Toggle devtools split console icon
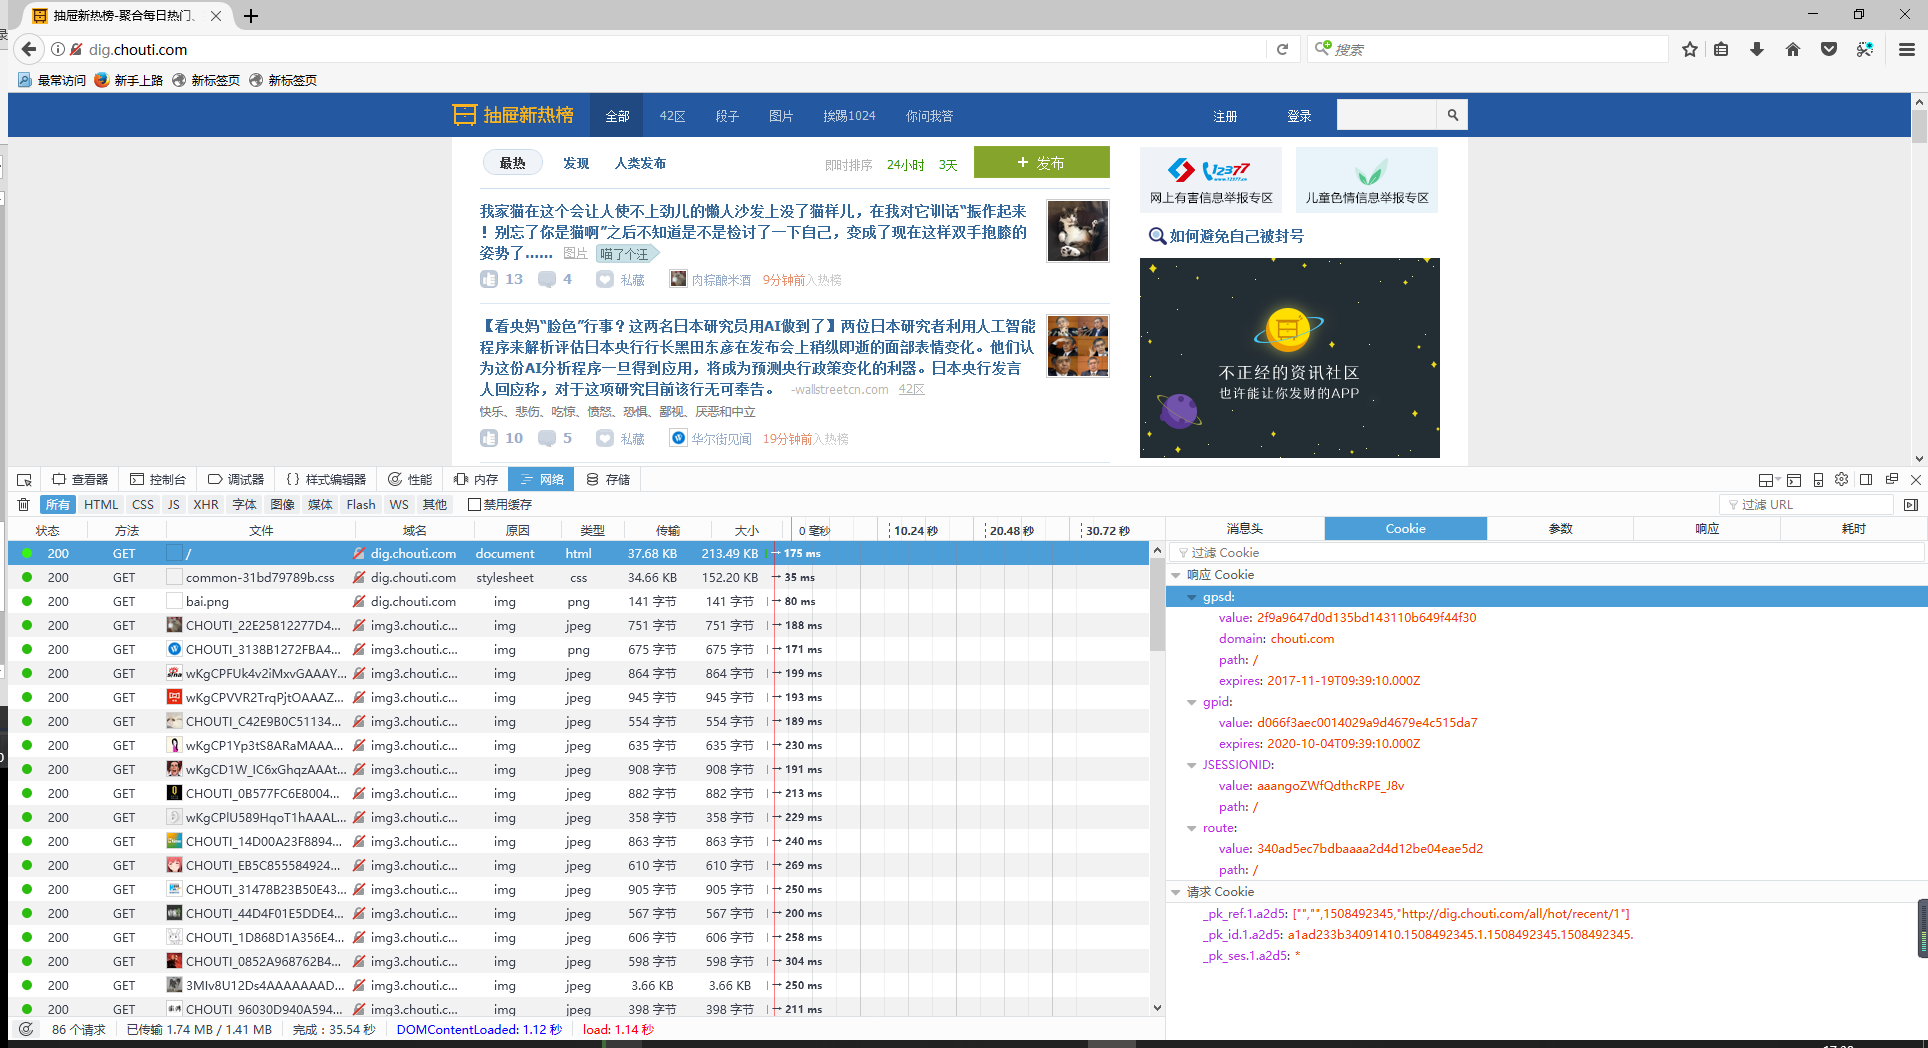The height and width of the screenshot is (1048, 1928). point(1794,480)
